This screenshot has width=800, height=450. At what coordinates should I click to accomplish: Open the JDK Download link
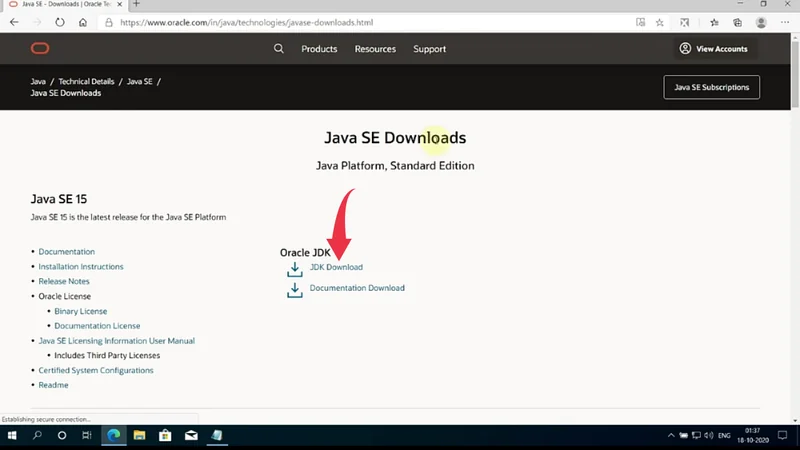point(336,267)
